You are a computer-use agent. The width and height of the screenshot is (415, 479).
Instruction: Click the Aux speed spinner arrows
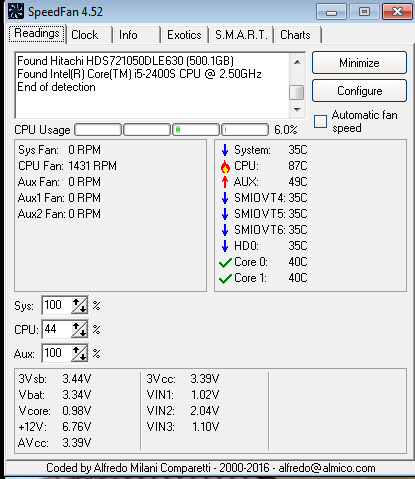(79, 353)
